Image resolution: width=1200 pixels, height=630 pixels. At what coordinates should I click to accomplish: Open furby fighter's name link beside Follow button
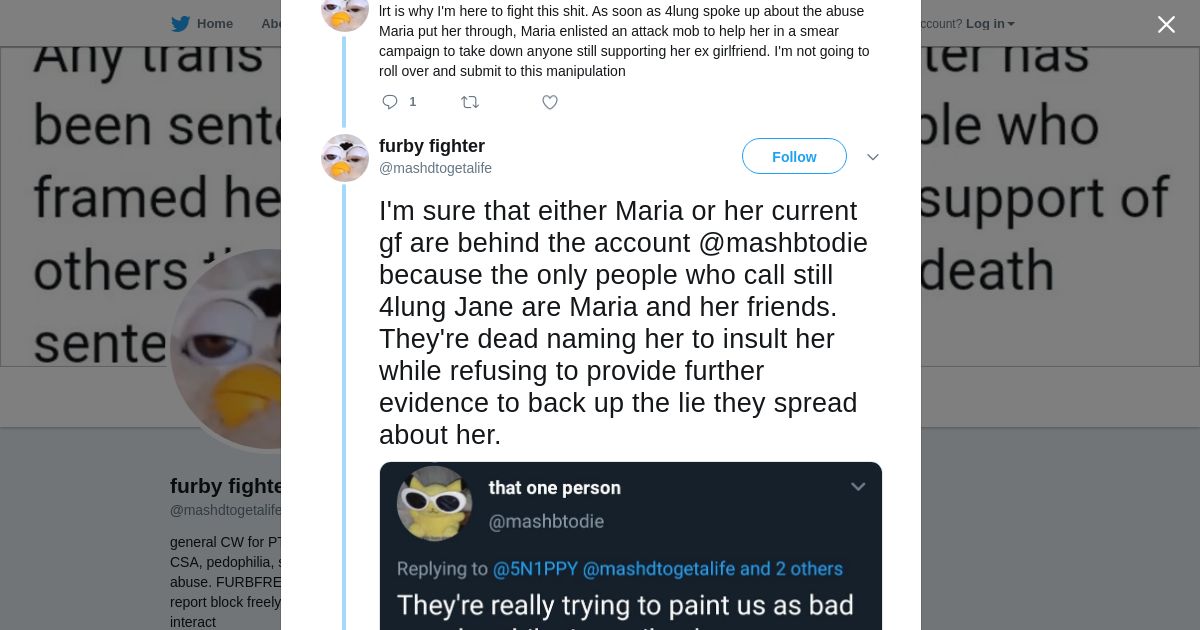[x=432, y=146]
